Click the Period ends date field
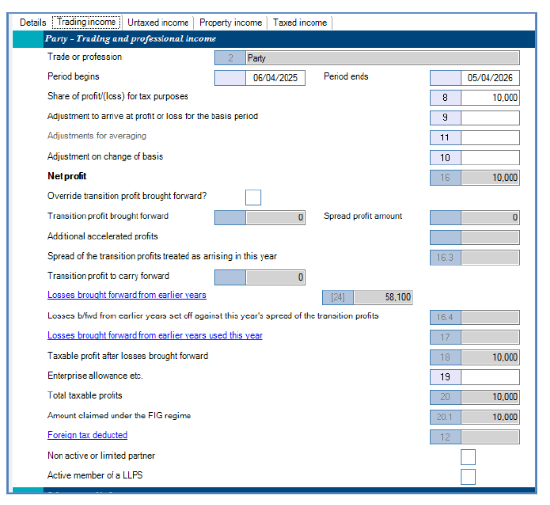Viewport: 550px width, 505px height. click(490, 78)
